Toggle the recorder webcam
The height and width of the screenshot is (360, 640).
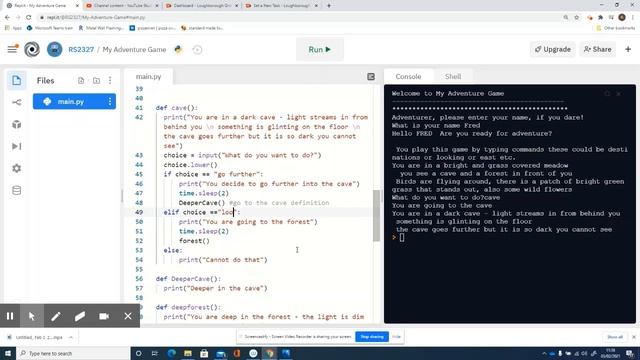tap(104, 316)
